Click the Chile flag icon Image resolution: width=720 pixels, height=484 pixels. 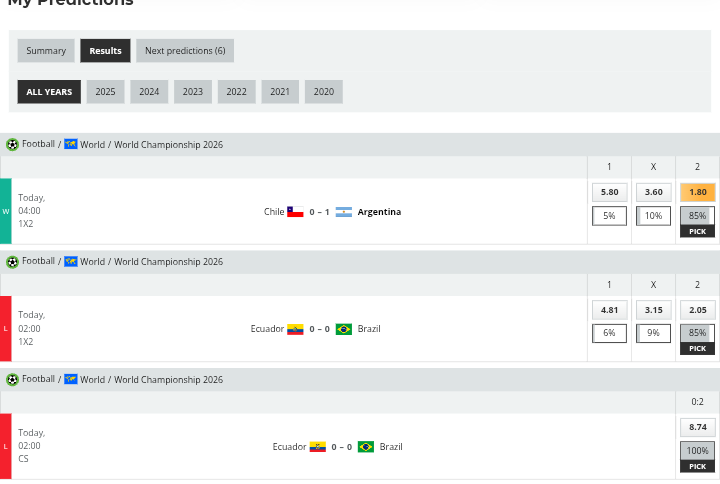pyautogui.click(x=295, y=212)
